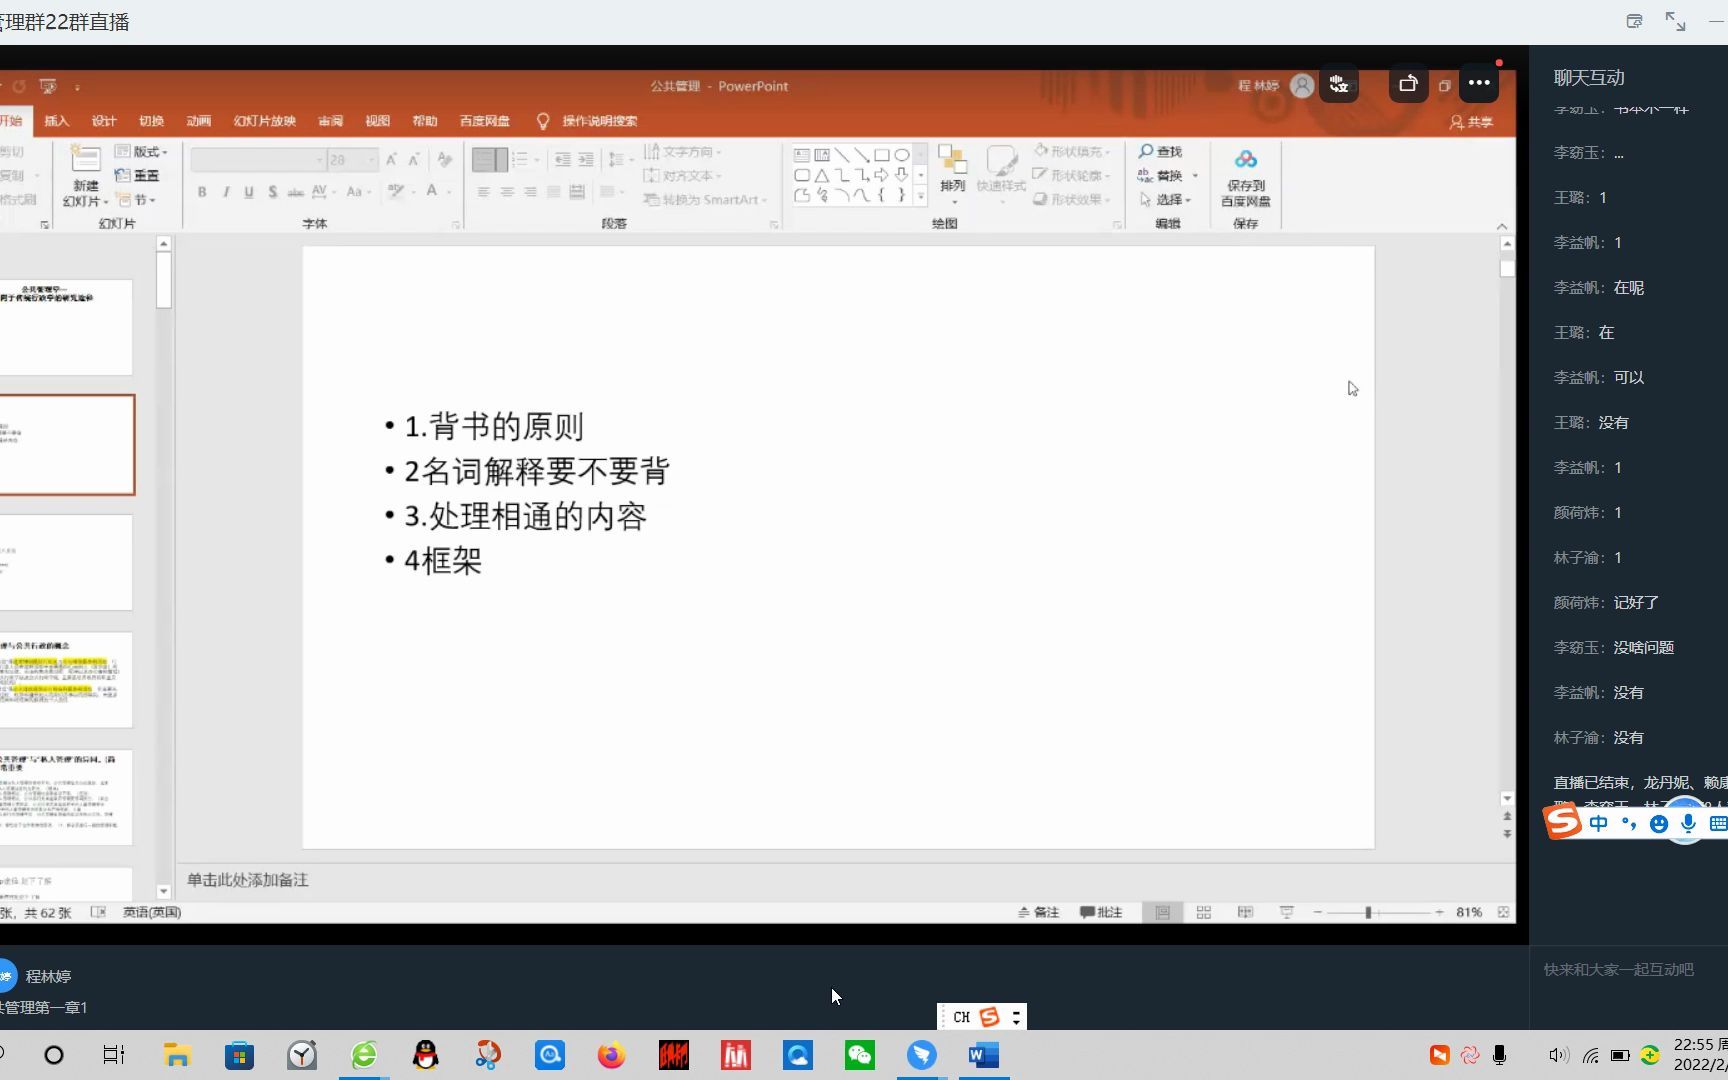Switch to Reading view icon
The image size is (1728, 1080).
pos(1245,912)
